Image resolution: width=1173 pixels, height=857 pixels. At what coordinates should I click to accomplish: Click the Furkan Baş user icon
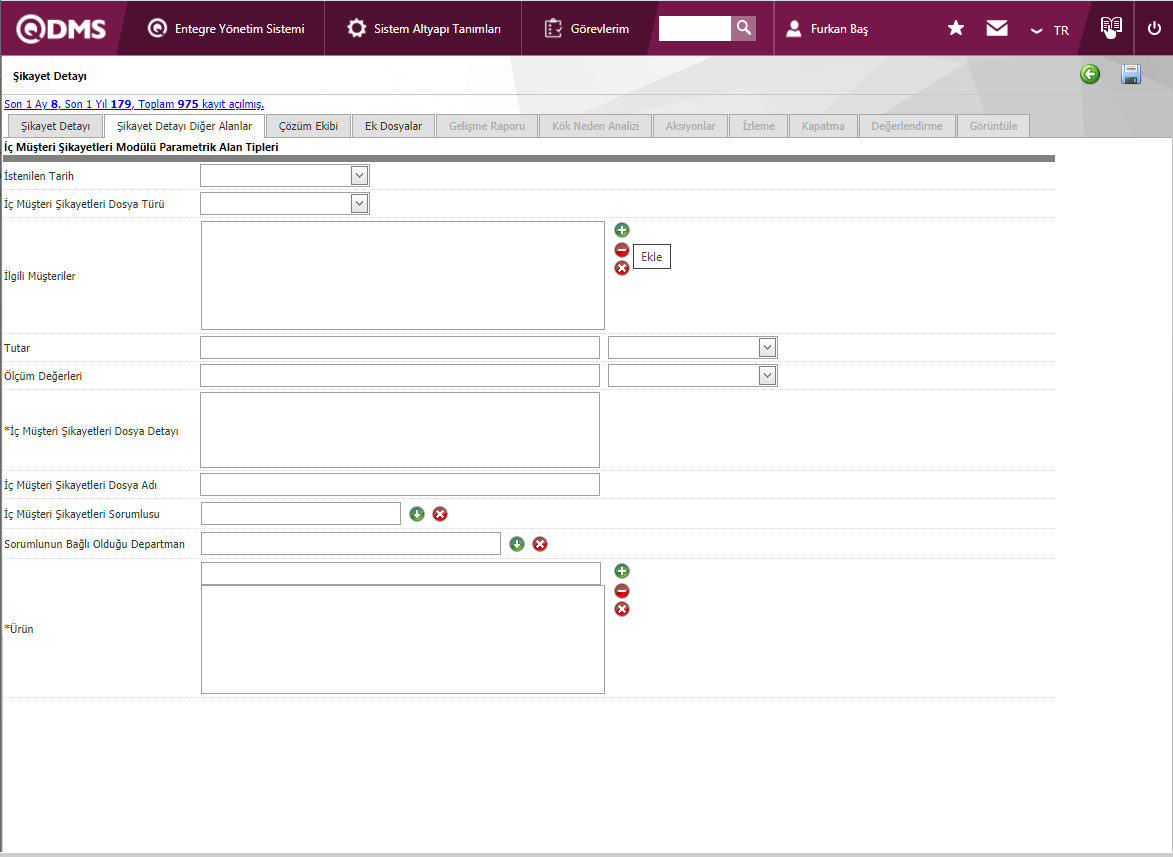(794, 28)
